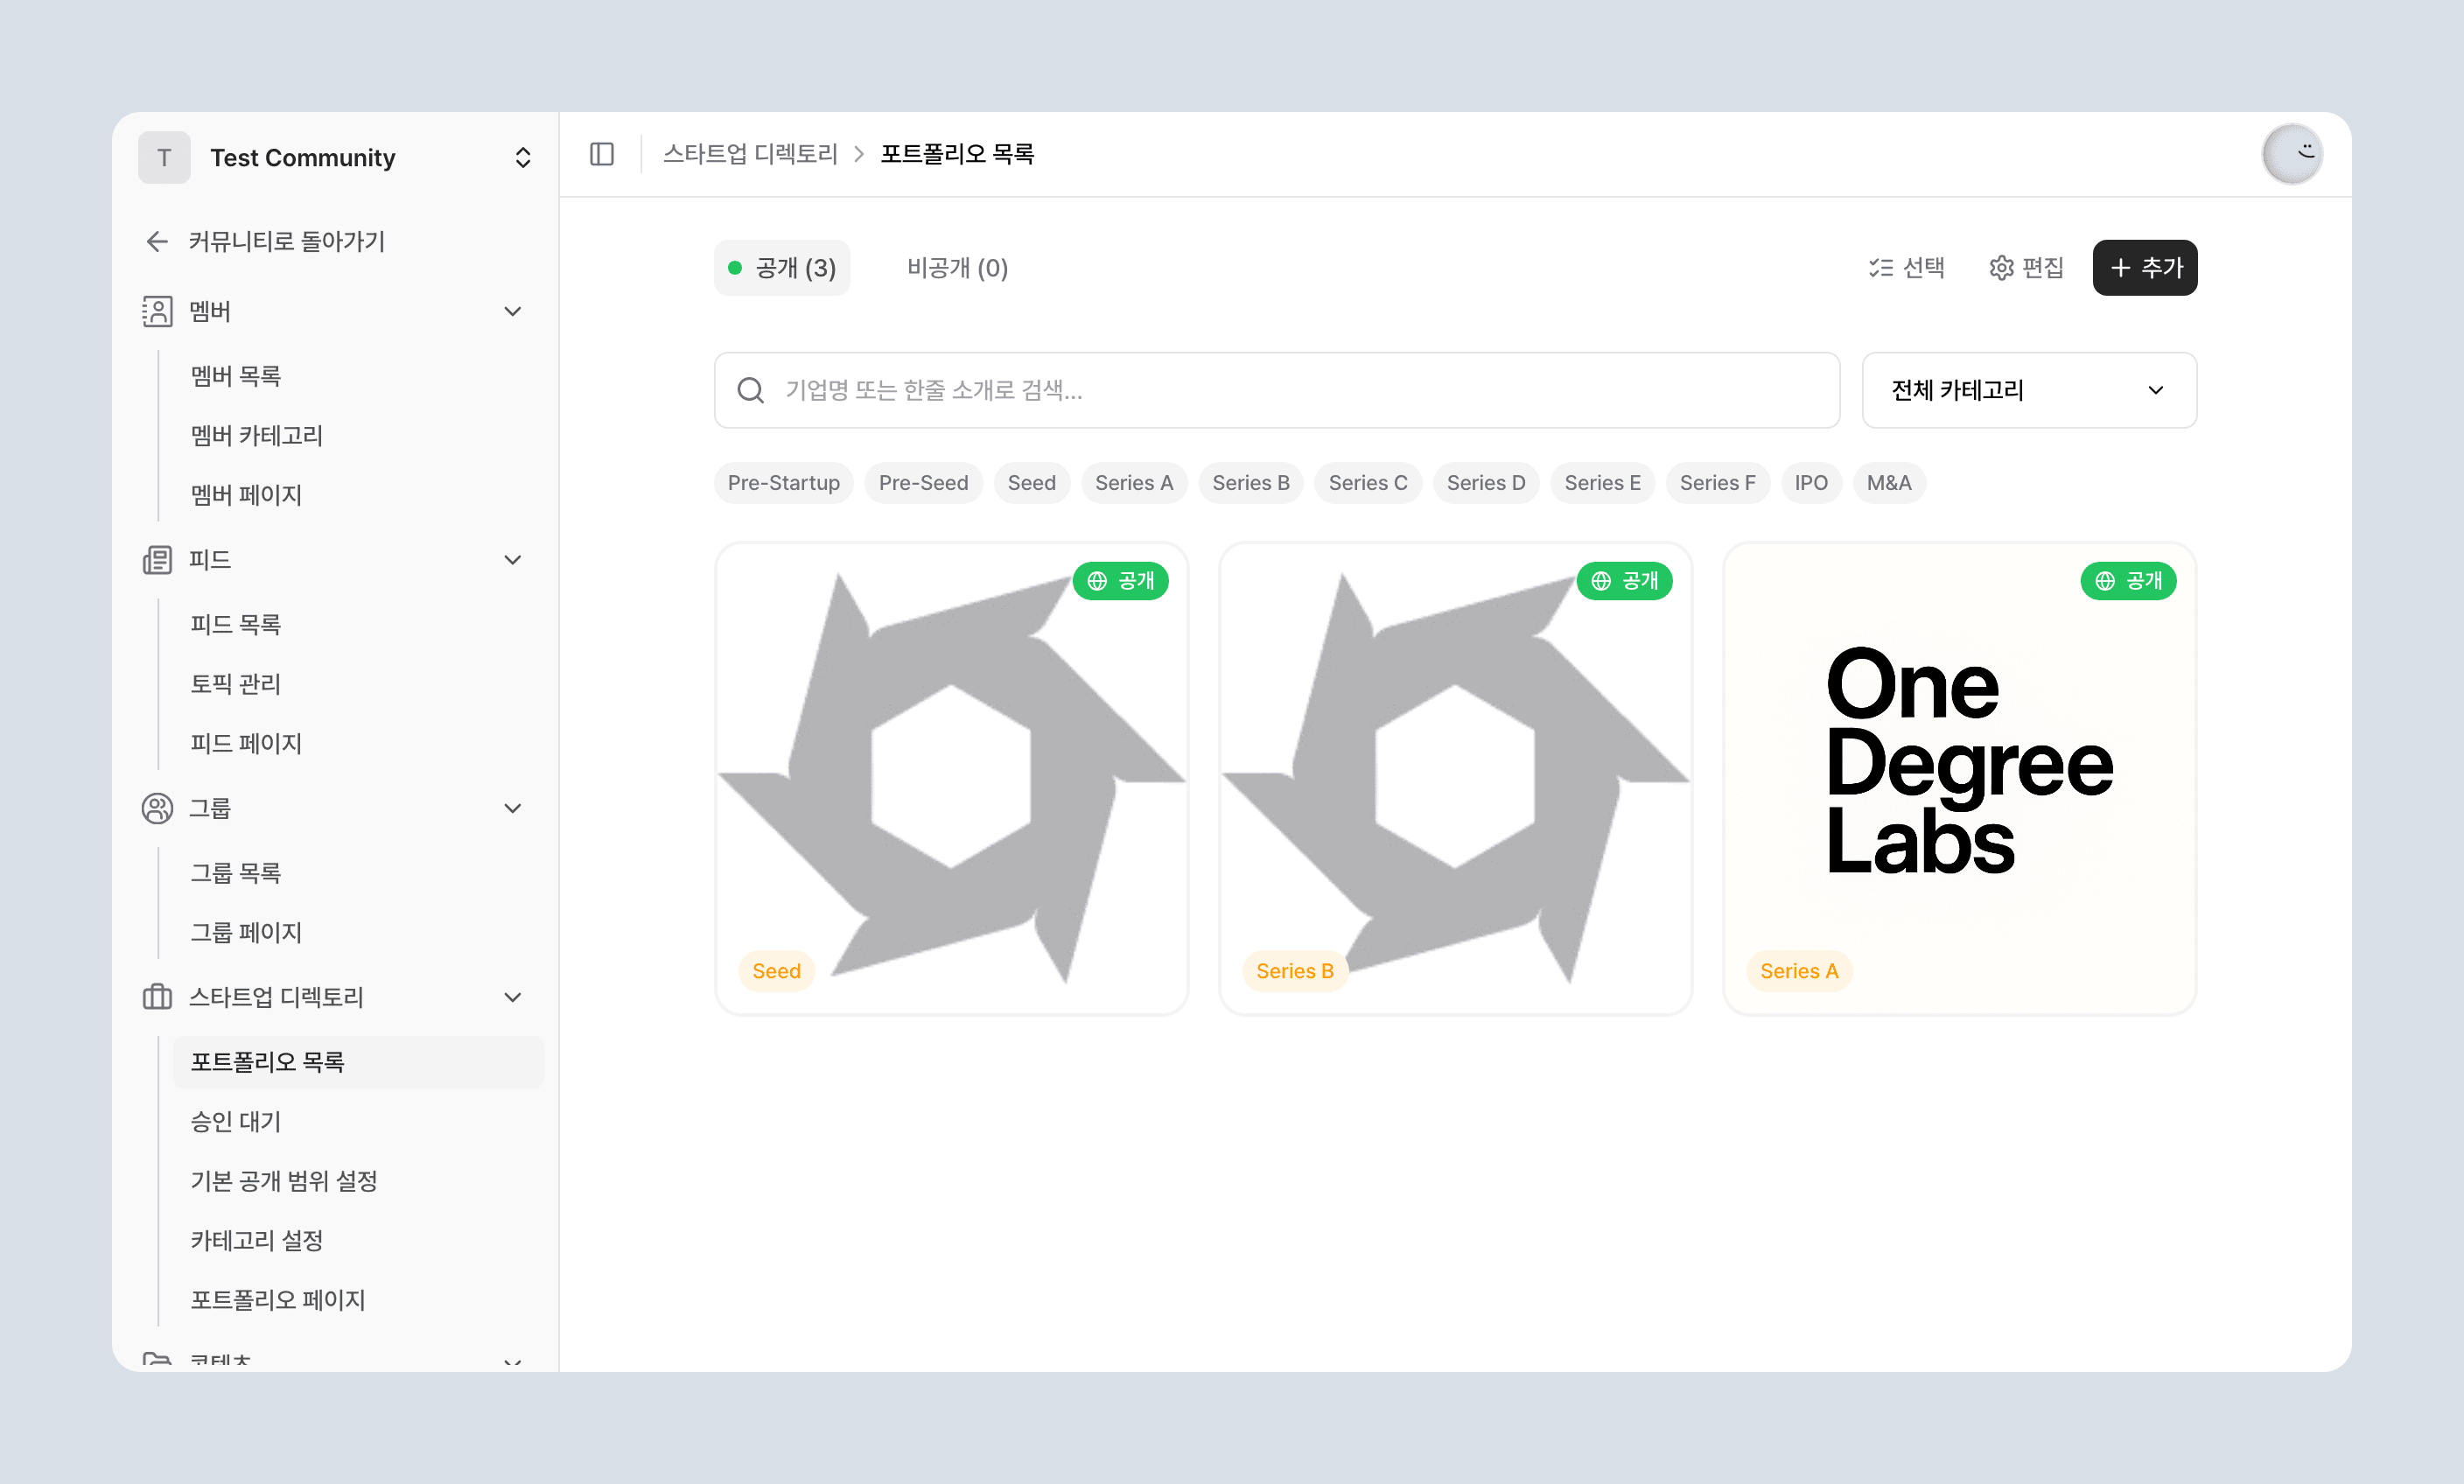Filter by Seed stage chip
Image resolution: width=2464 pixels, height=1484 pixels.
[x=1031, y=483]
